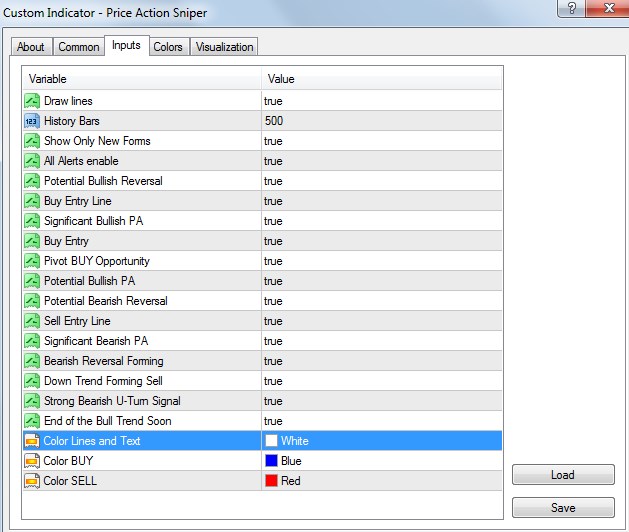
Task: Click the Value column header
Action: pos(381,79)
